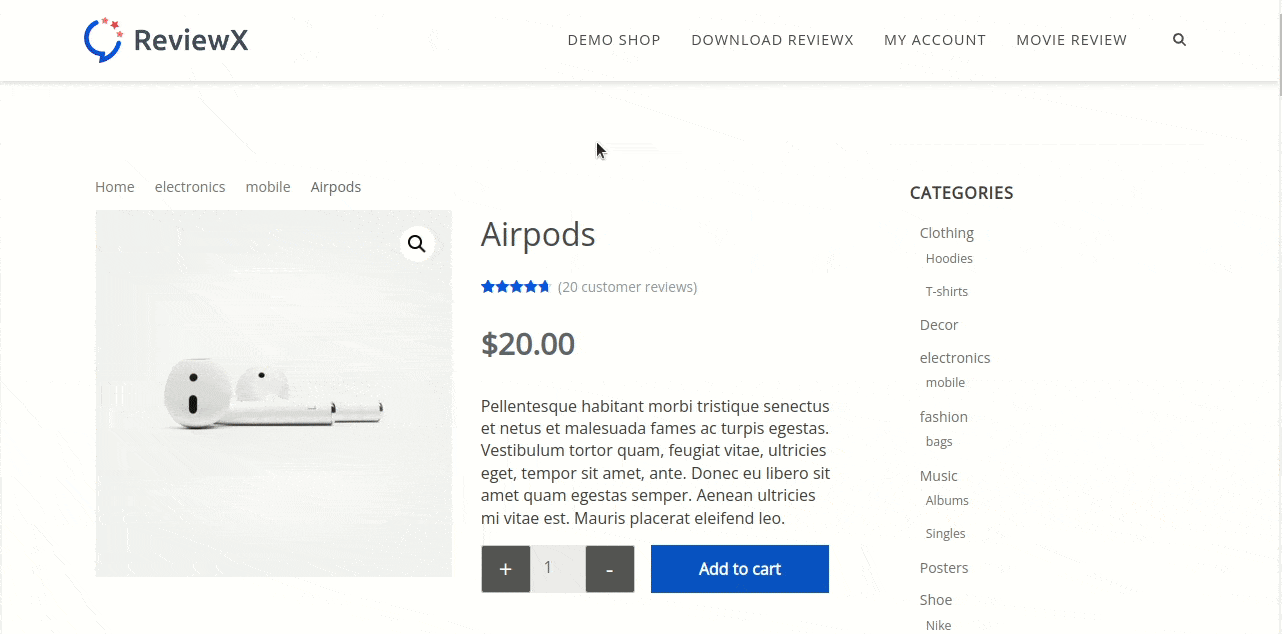Screen dimensions: 1282x634
Task: Select the Clothing category
Action: pos(946,233)
